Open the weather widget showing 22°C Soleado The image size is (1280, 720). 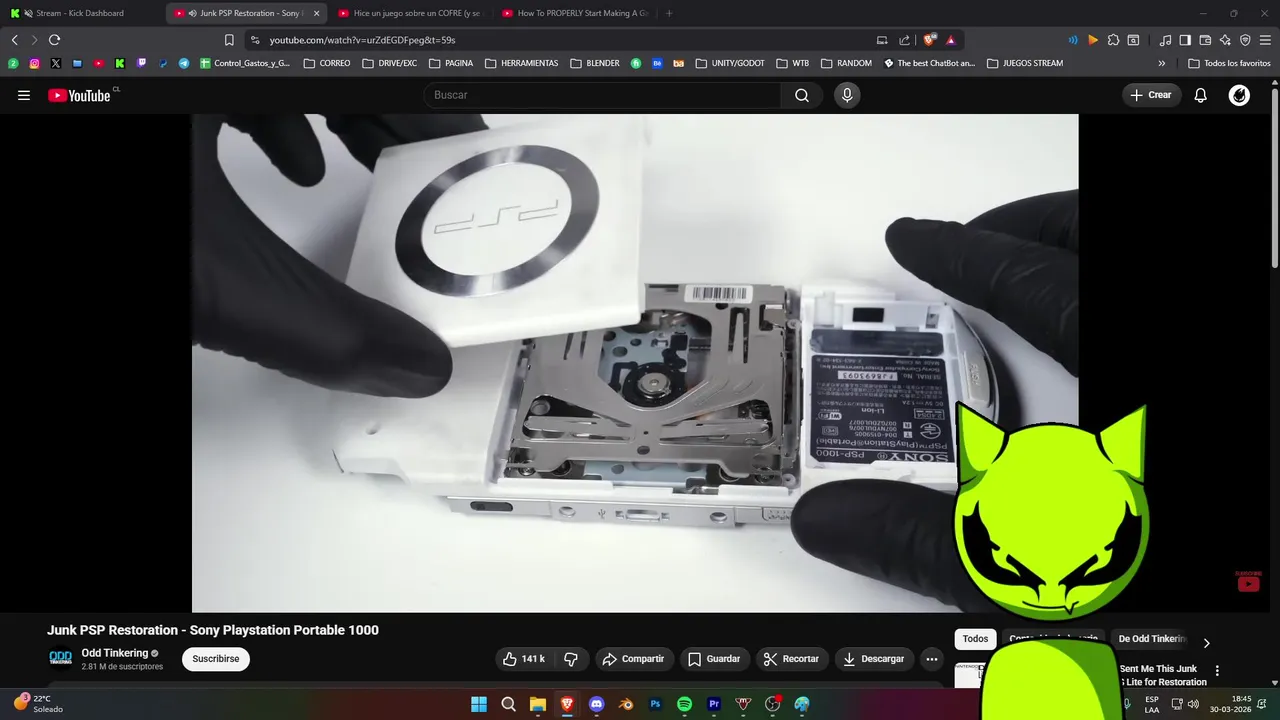click(x=38, y=704)
